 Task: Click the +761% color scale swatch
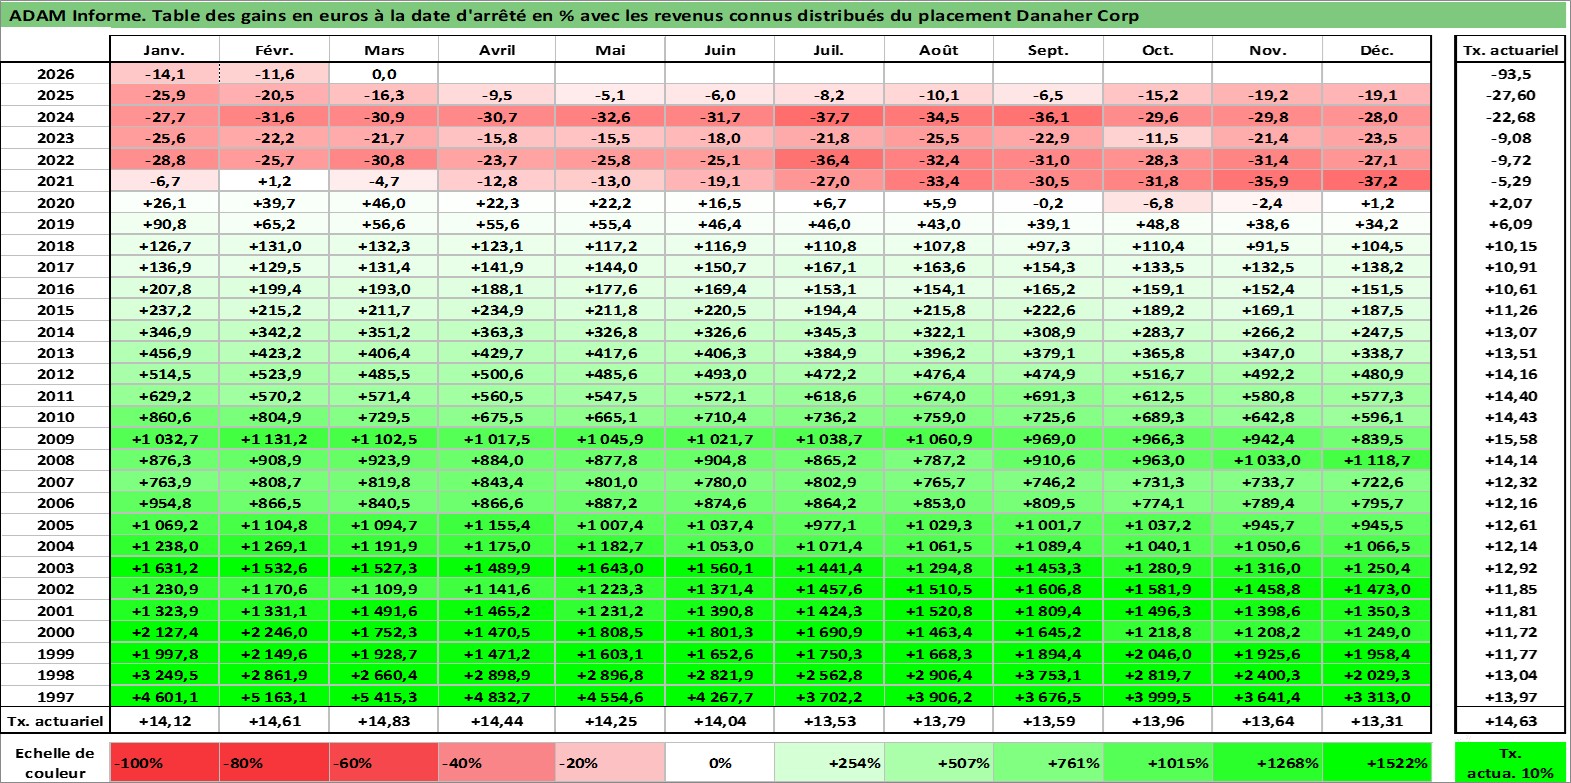1048,763
